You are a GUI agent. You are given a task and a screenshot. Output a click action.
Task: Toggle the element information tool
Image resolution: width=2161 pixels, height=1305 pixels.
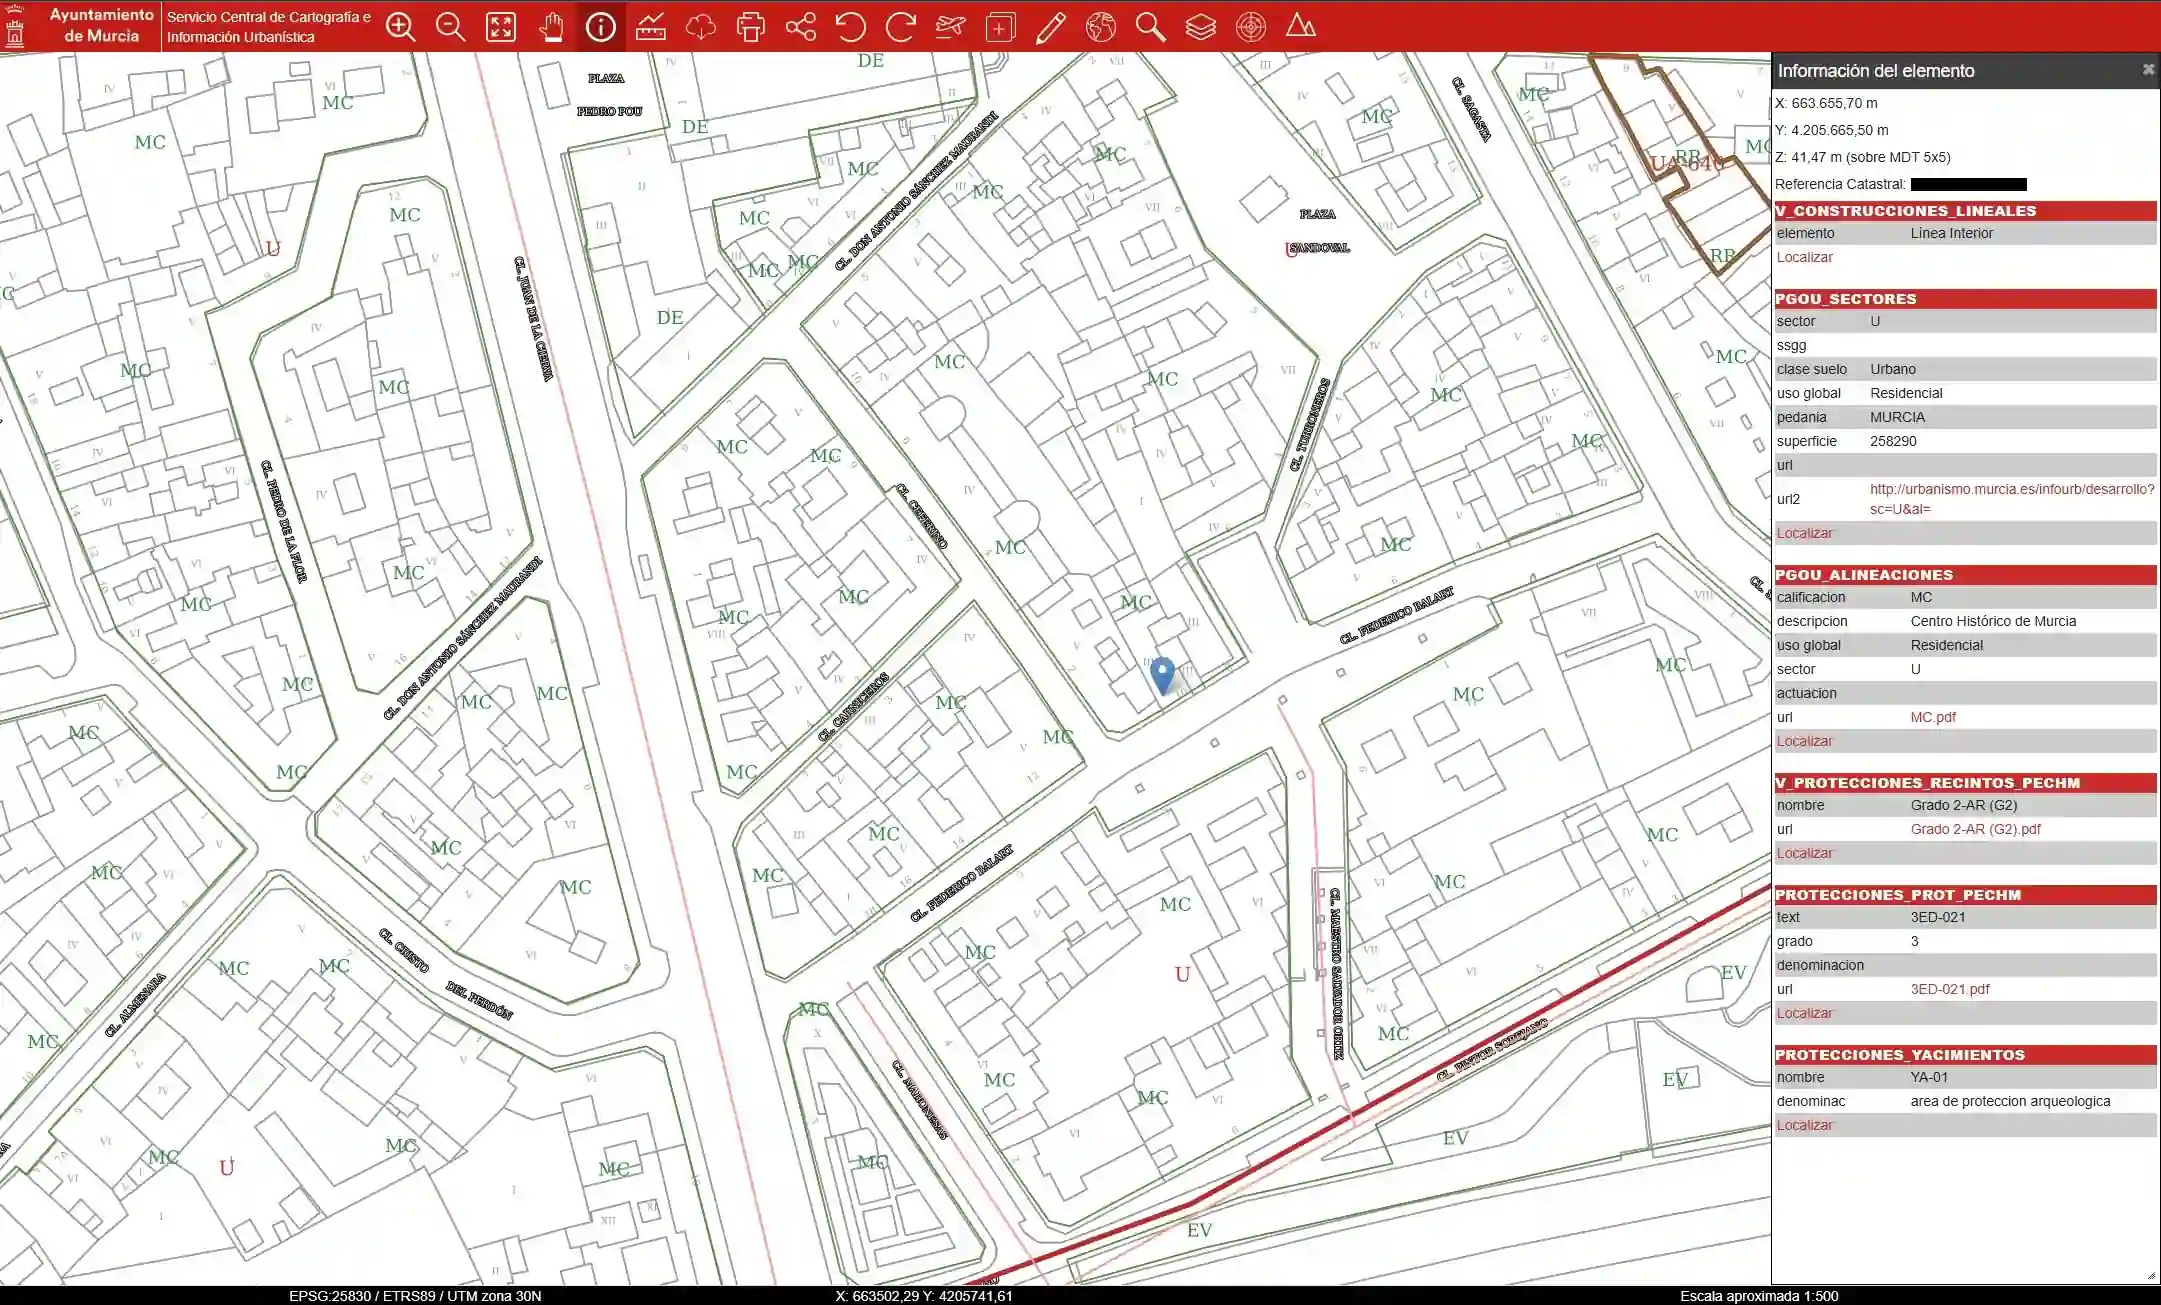pyautogui.click(x=600, y=27)
